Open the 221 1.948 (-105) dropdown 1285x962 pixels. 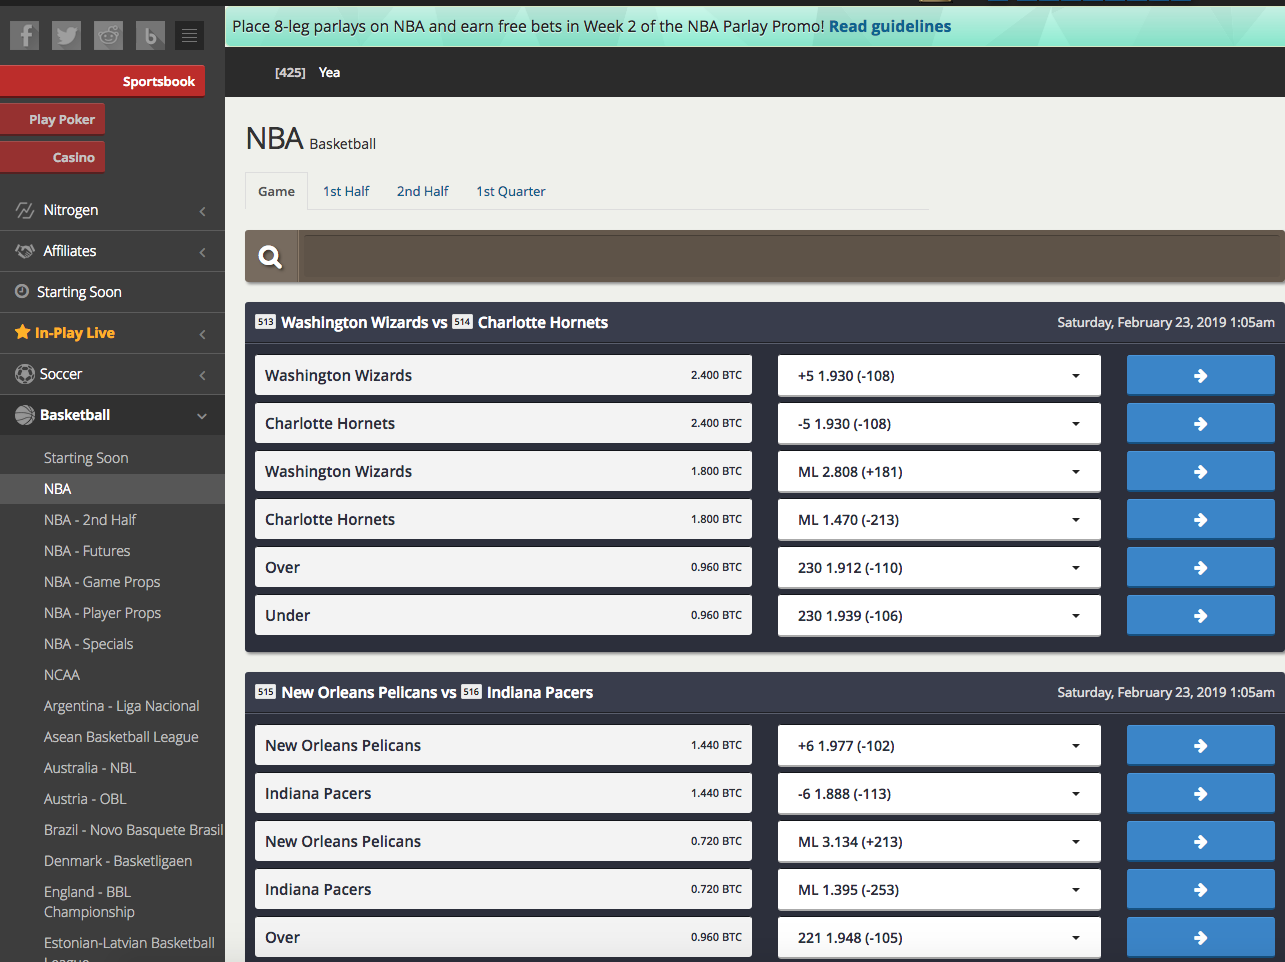939,938
